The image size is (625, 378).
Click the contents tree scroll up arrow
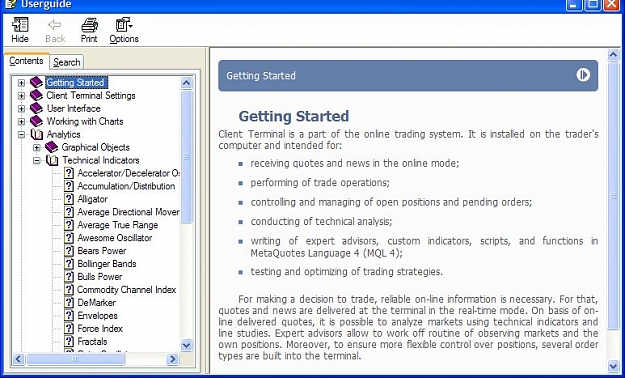[187, 83]
